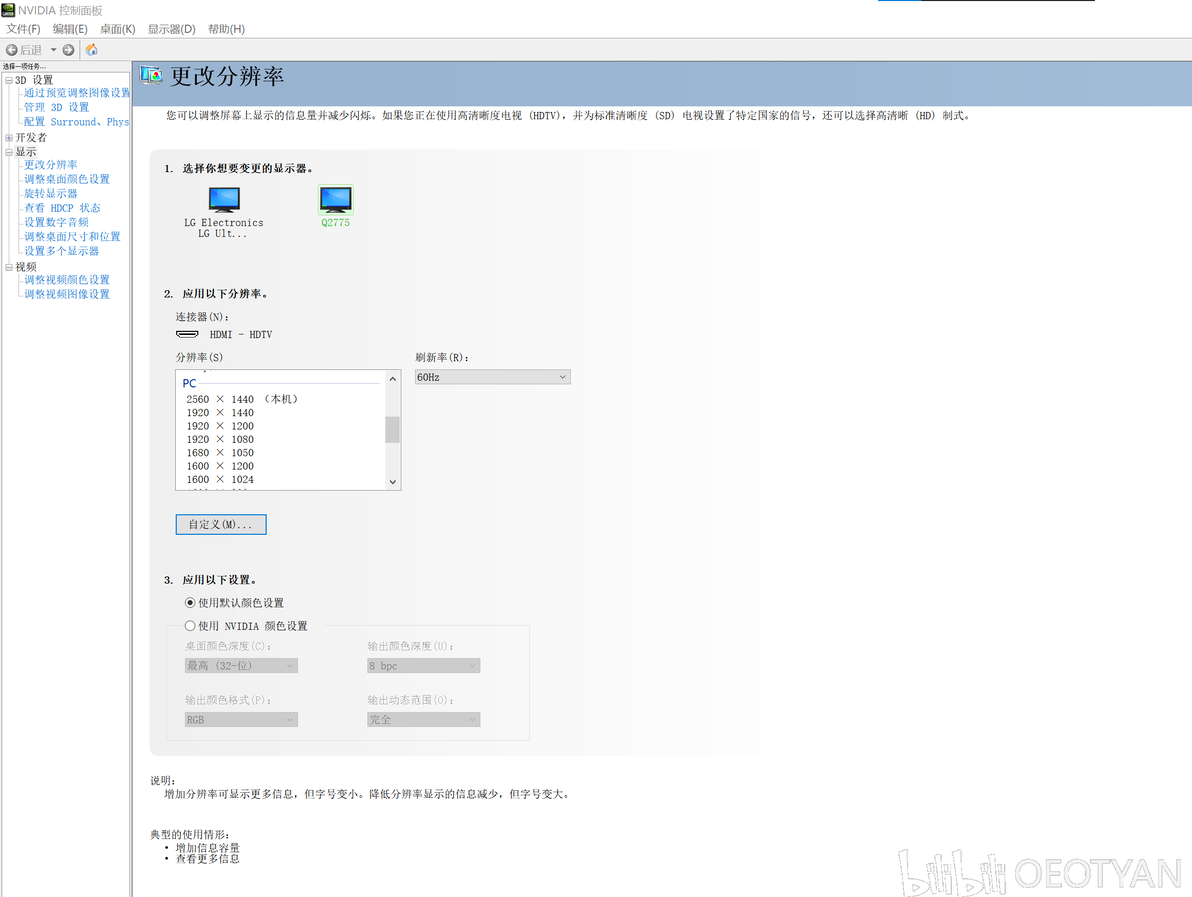Select resolution 1920 × 1200
The height and width of the screenshot is (897, 1192).
tap(220, 426)
